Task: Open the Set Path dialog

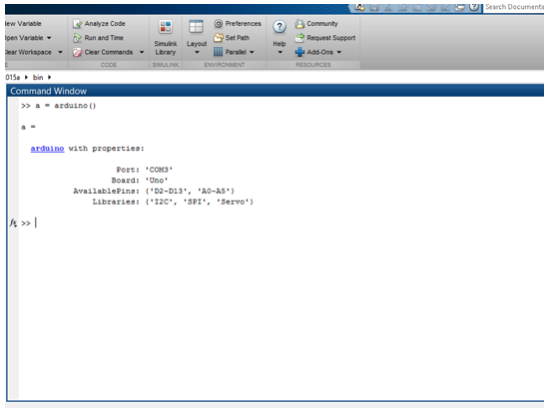Action: coord(232,38)
